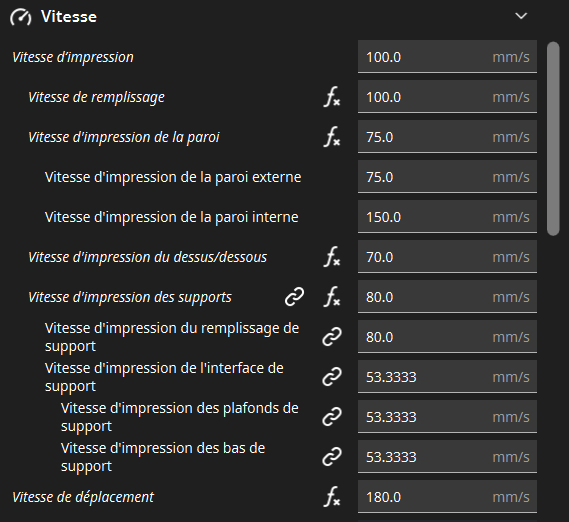Collapse the Vitesse section with the chevron

[521, 16]
